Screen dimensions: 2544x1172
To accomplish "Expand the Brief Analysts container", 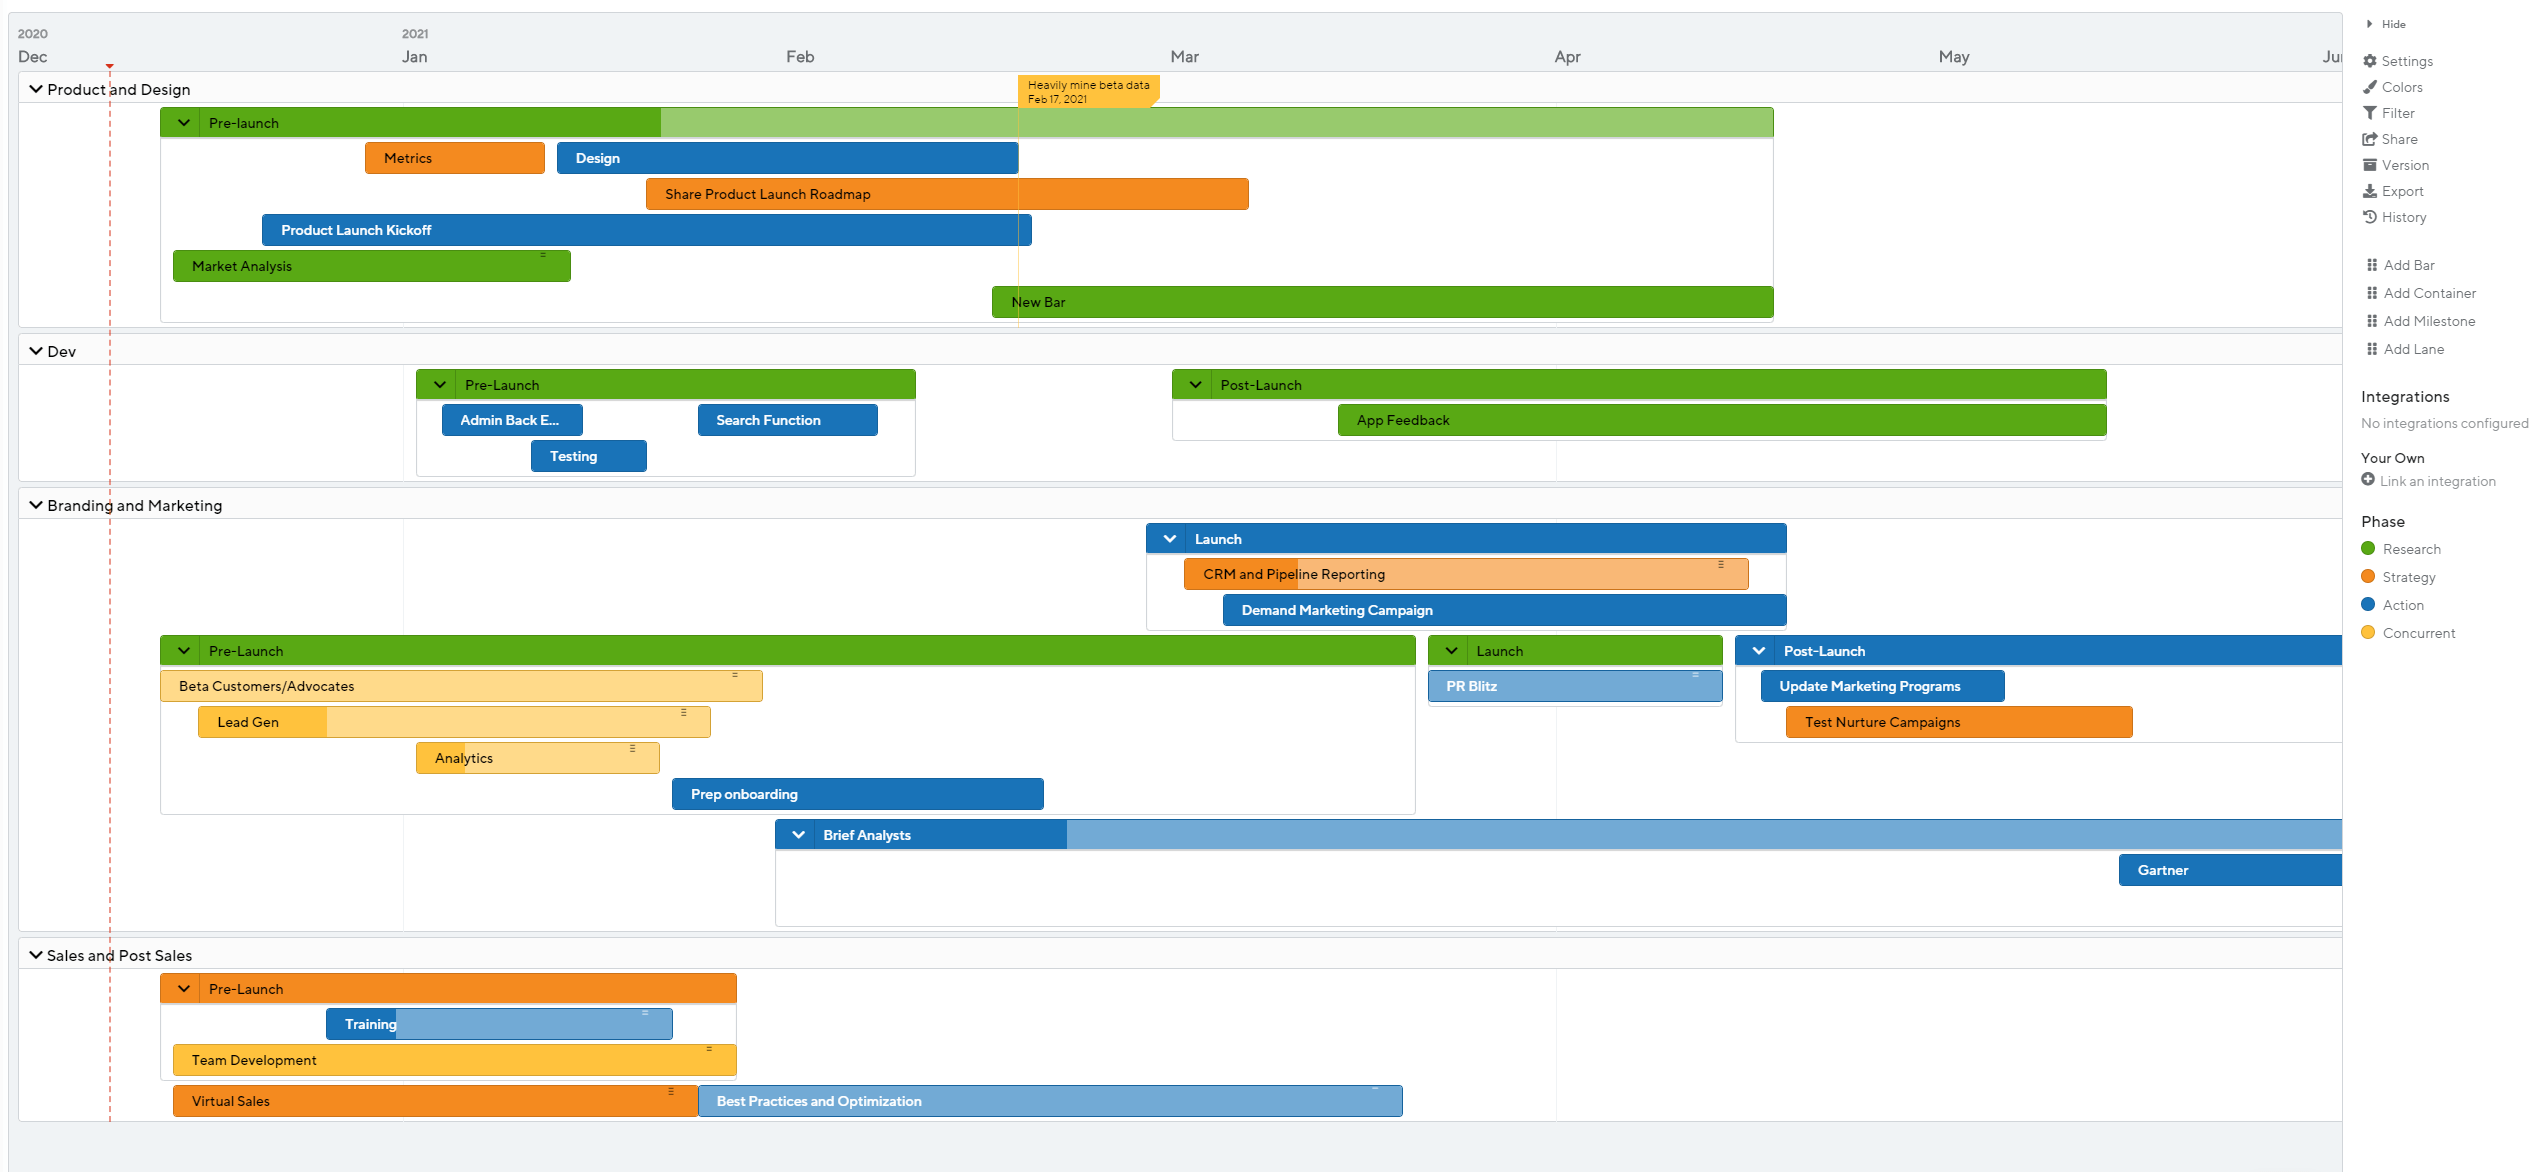I will (x=795, y=834).
